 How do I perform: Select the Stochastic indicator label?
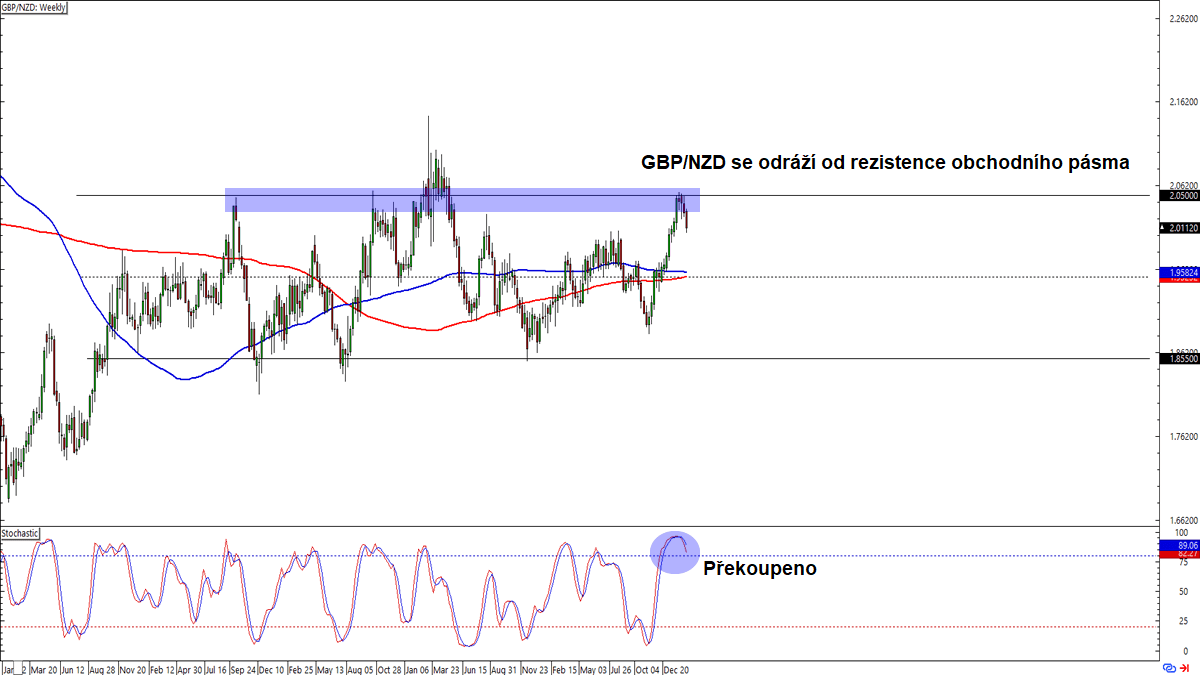tap(21, 533)
